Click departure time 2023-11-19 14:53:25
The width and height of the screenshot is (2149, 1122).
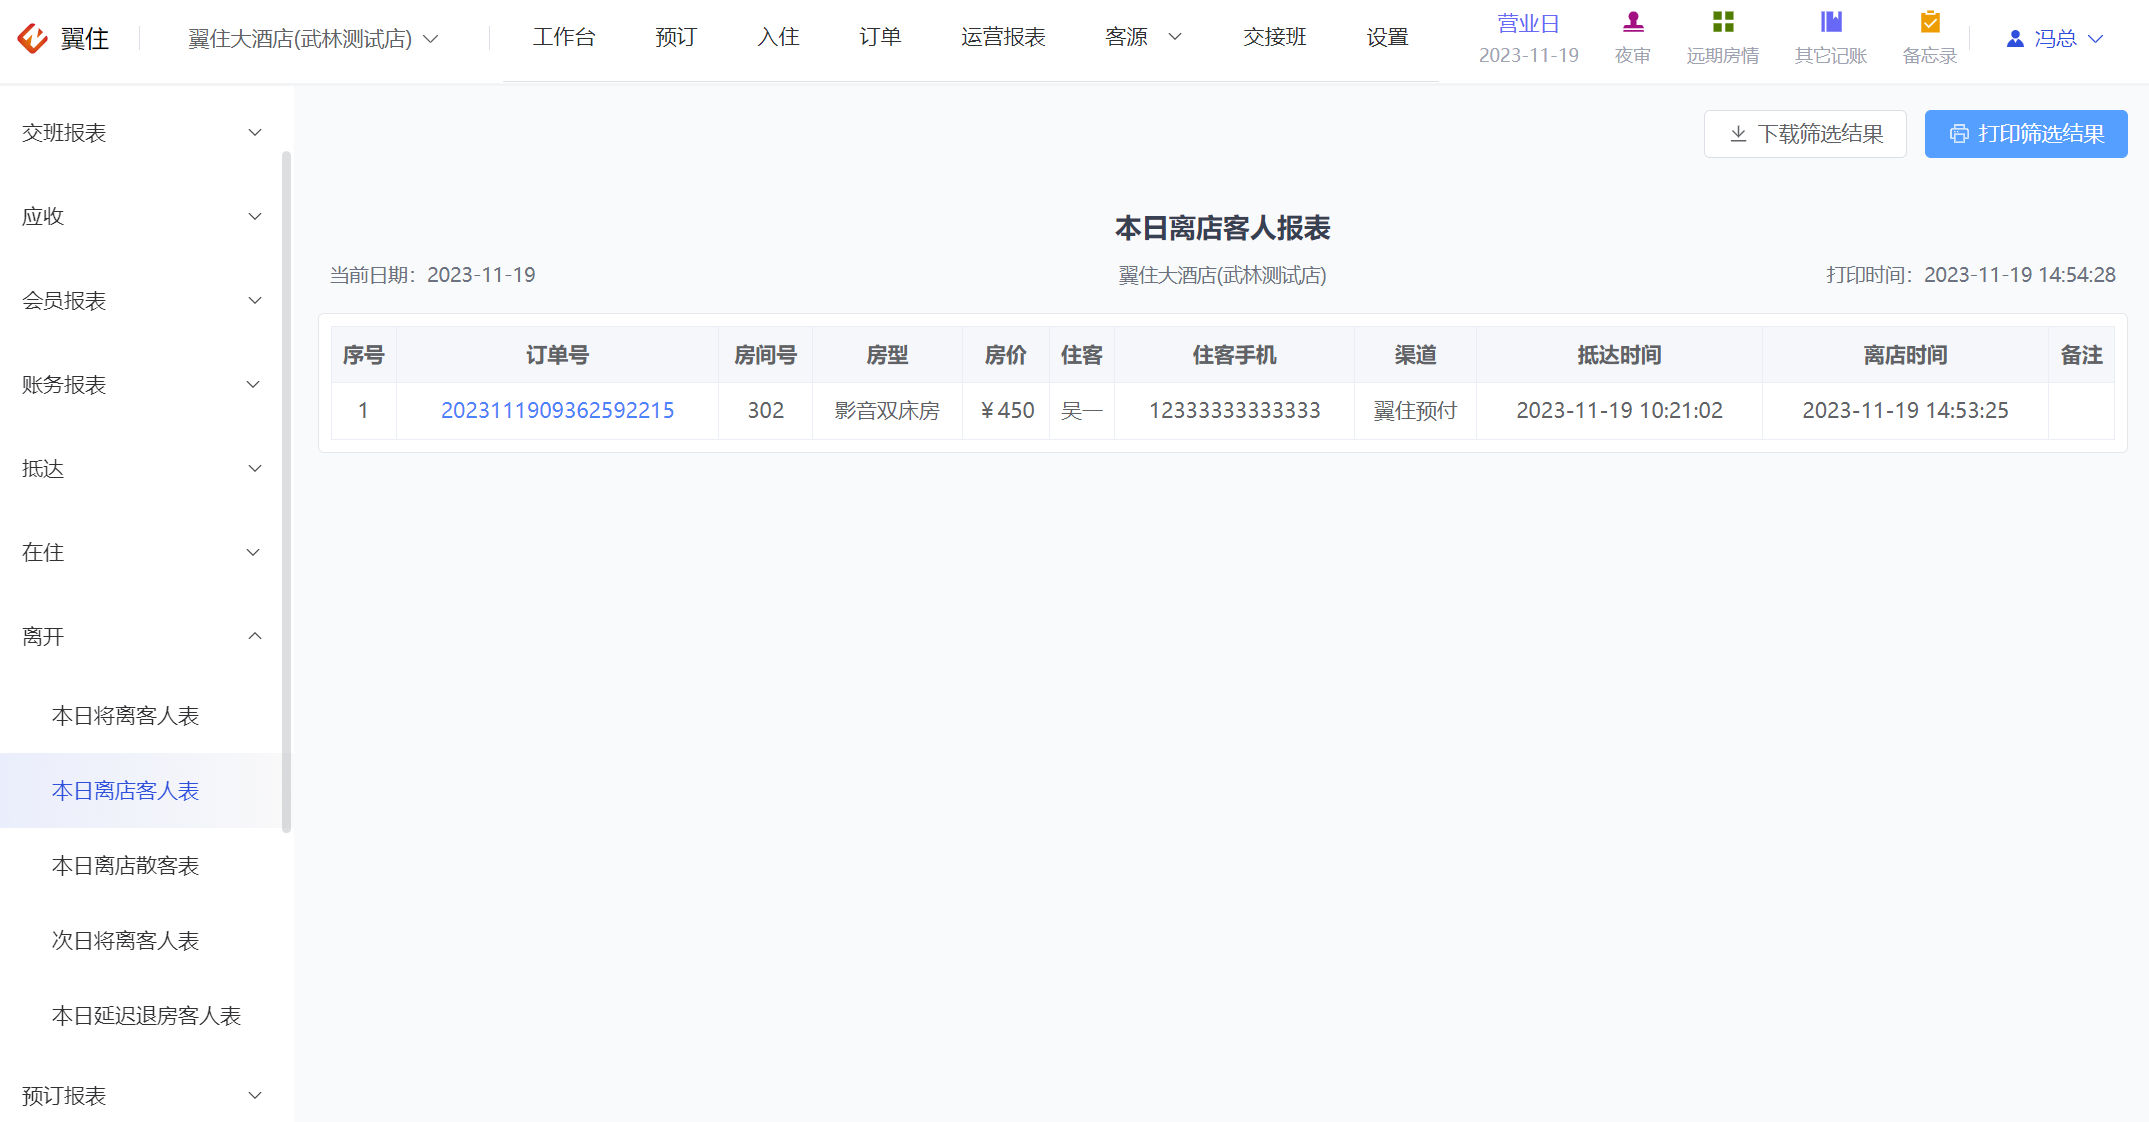click(1905, 410)
